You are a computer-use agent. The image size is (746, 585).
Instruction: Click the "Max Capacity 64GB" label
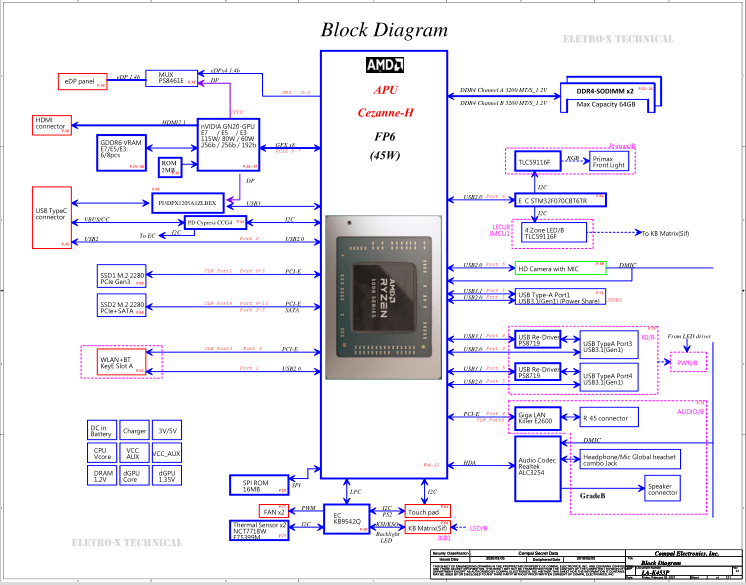[606, 104]
